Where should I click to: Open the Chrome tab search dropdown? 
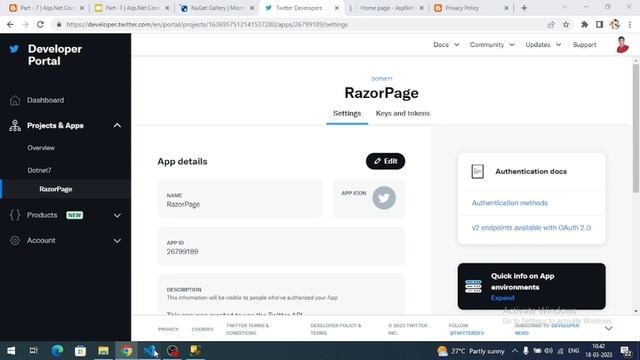[565, 7]
